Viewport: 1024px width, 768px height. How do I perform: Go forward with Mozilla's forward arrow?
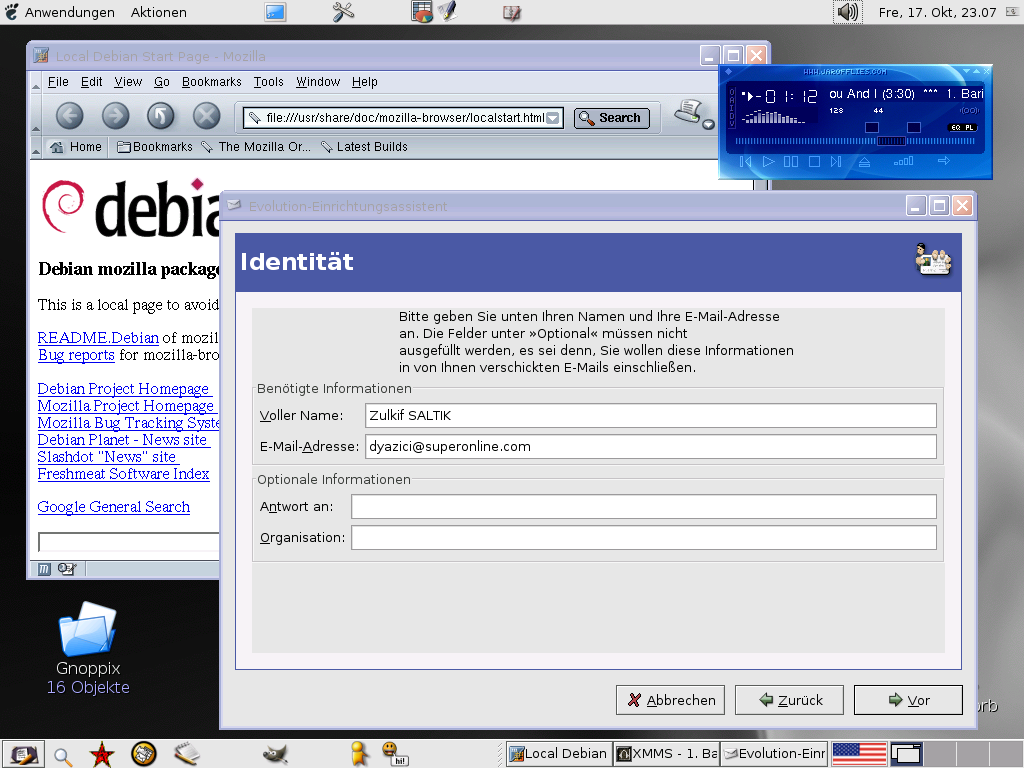pyautogui.click(x=115, y=116)
